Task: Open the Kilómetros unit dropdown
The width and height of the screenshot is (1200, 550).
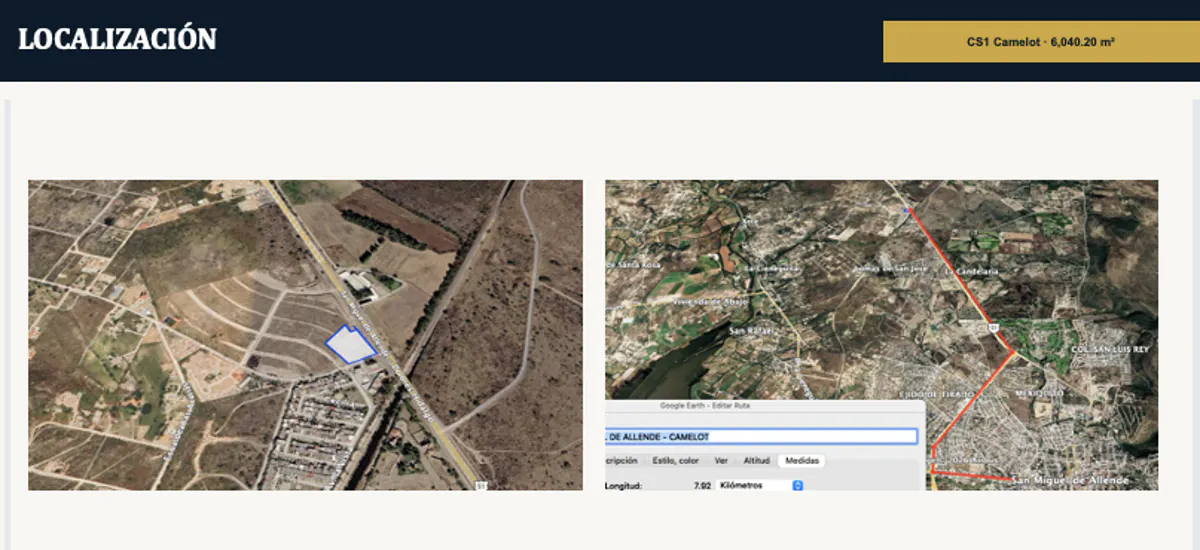Action: 760,485
